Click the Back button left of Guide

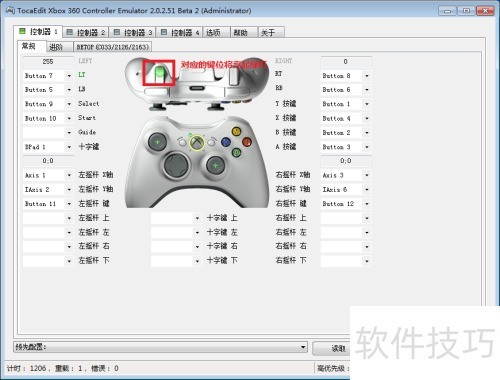182,143
